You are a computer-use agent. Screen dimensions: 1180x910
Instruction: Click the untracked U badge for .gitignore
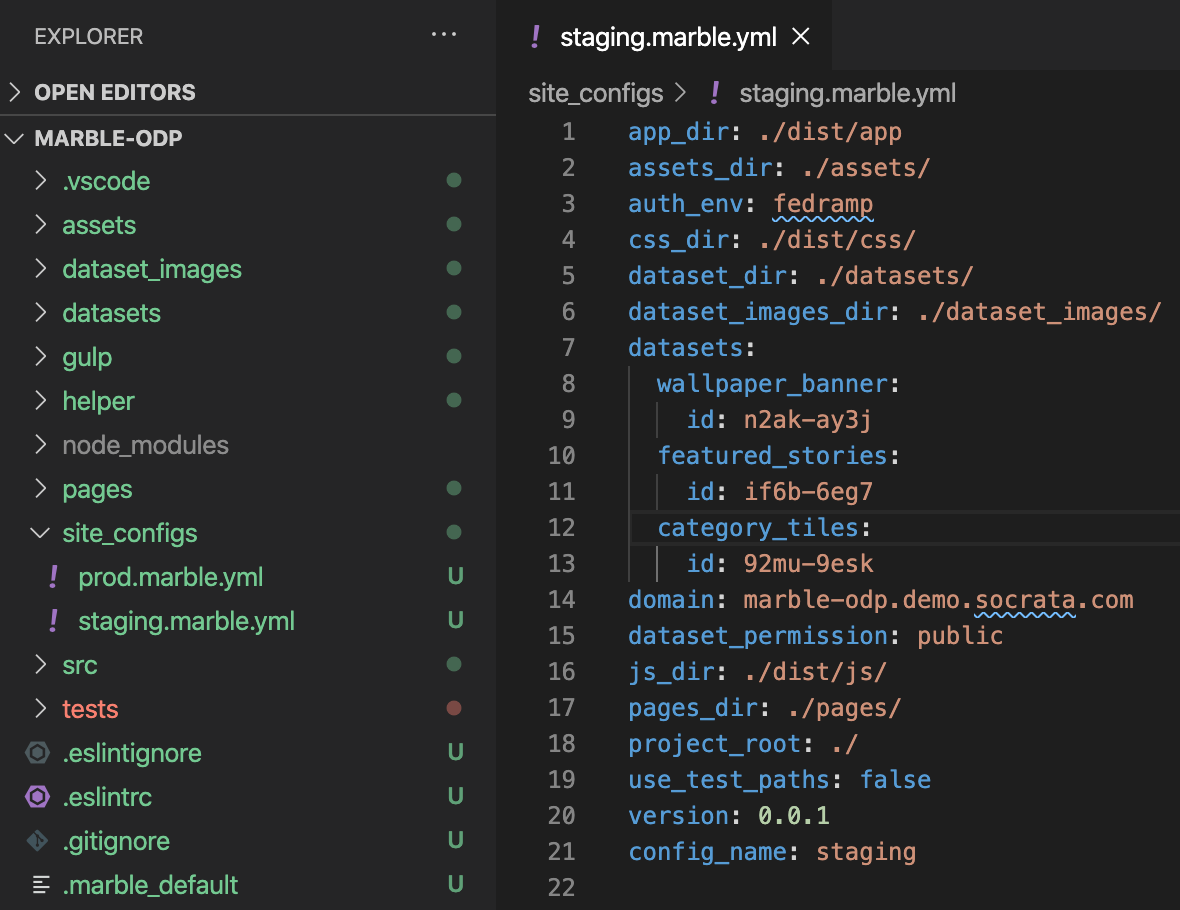[x=455, y=840]
